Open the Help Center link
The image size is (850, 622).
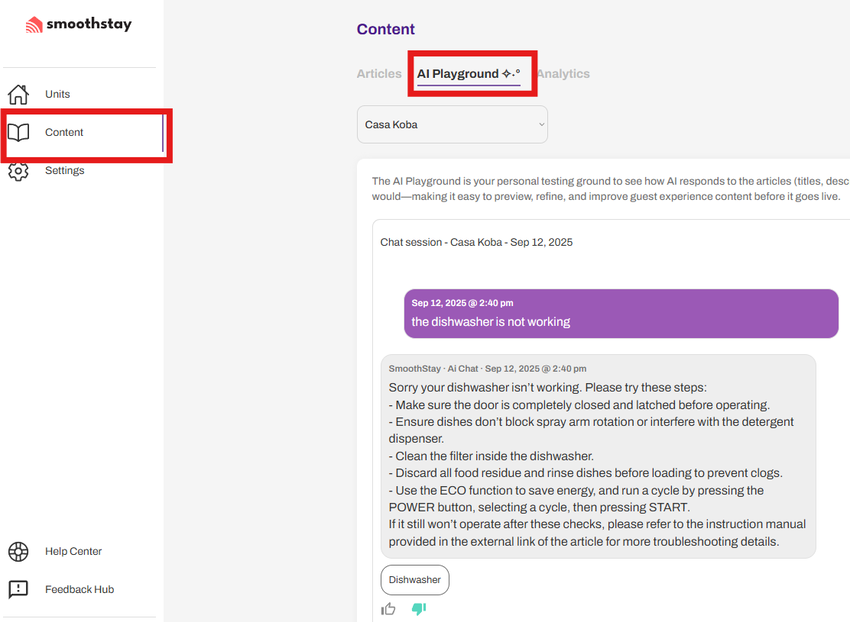[73, 552]
